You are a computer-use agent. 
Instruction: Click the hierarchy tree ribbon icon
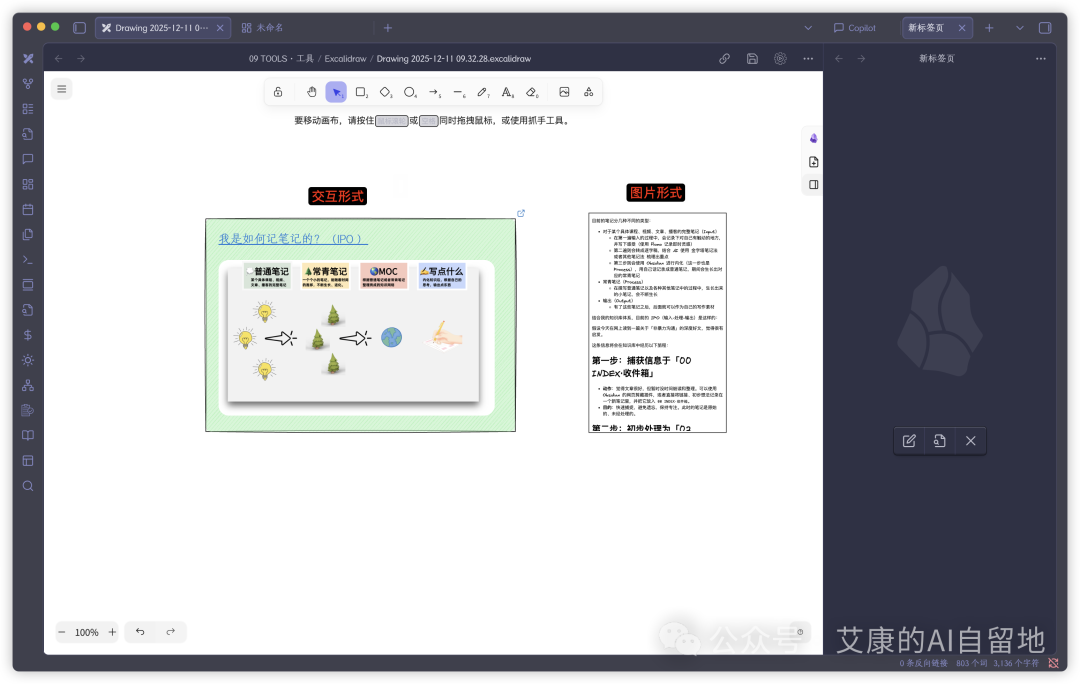click(28, 385)
